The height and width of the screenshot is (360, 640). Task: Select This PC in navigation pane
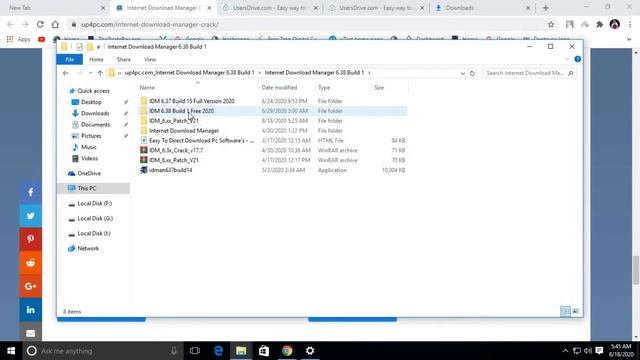click(x=93, y=188)
